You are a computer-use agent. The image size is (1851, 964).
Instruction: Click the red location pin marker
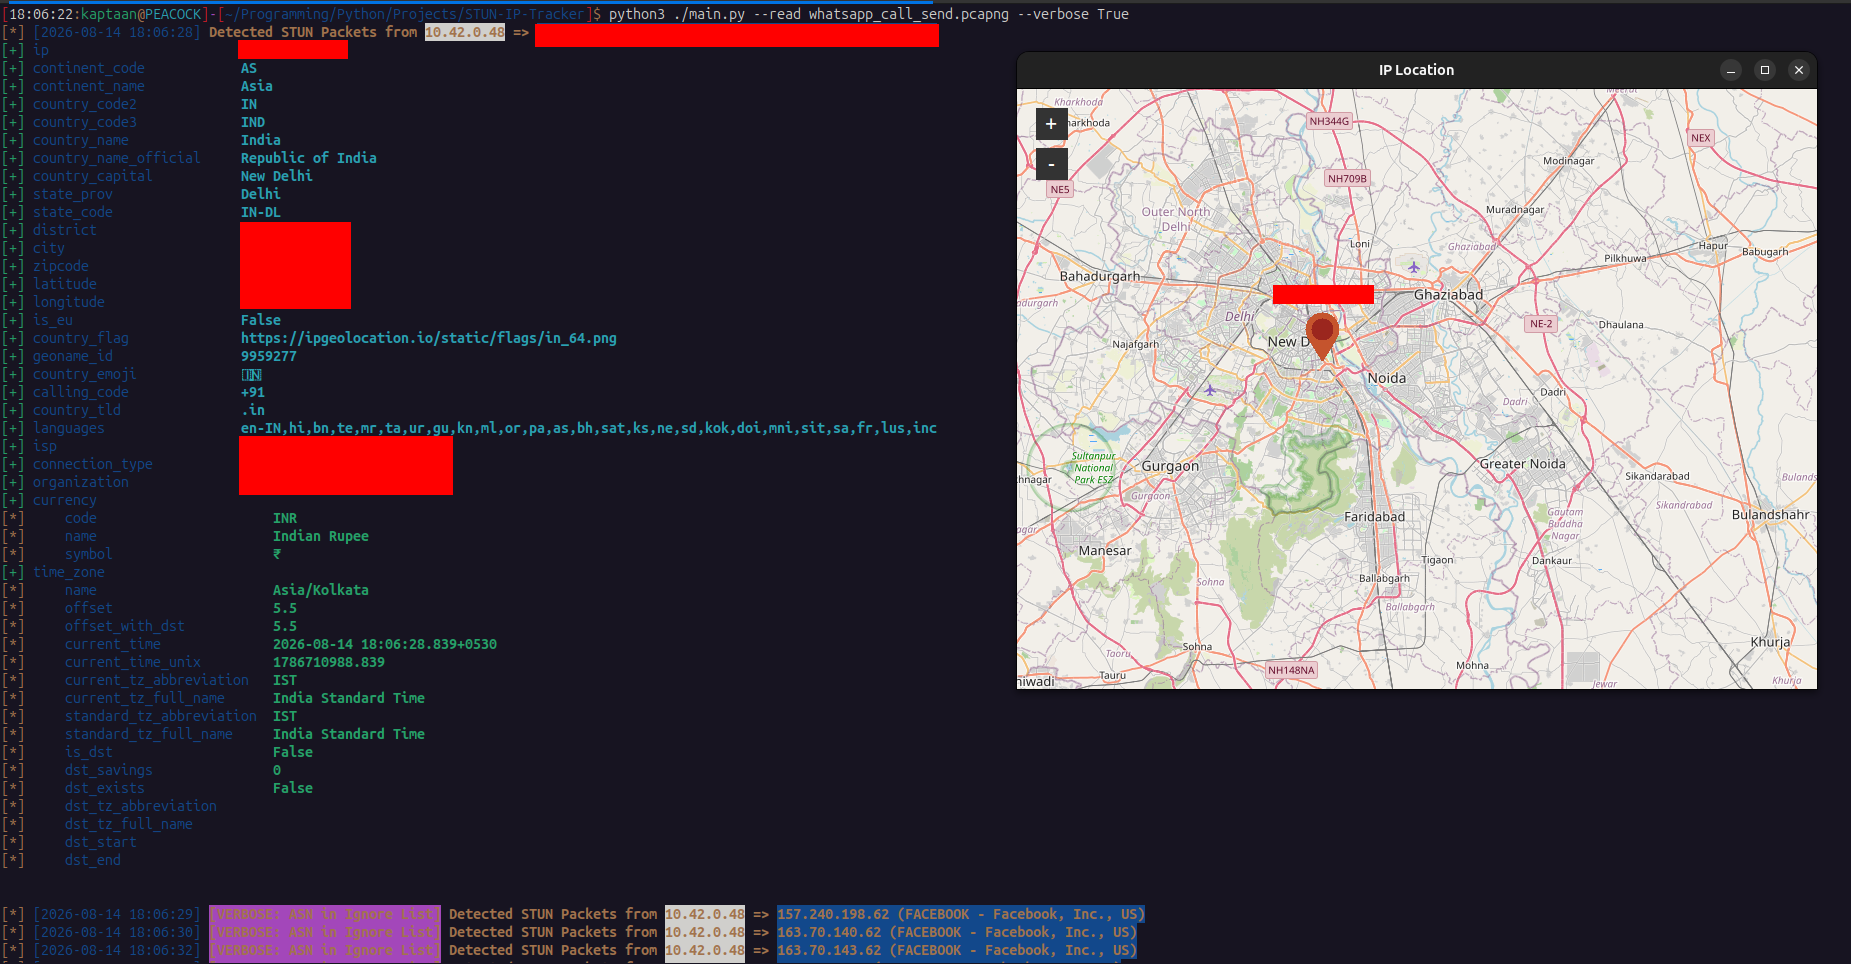click(1322, 336)
